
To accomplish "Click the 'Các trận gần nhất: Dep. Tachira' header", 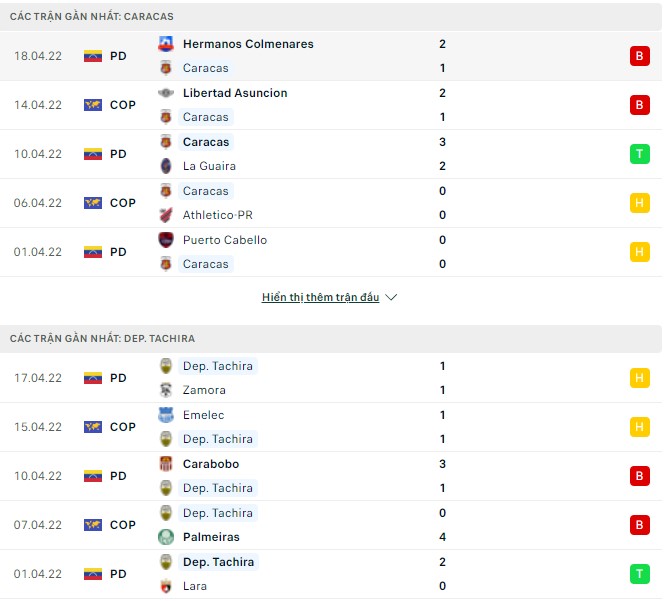I will click(x=102, y=339).
